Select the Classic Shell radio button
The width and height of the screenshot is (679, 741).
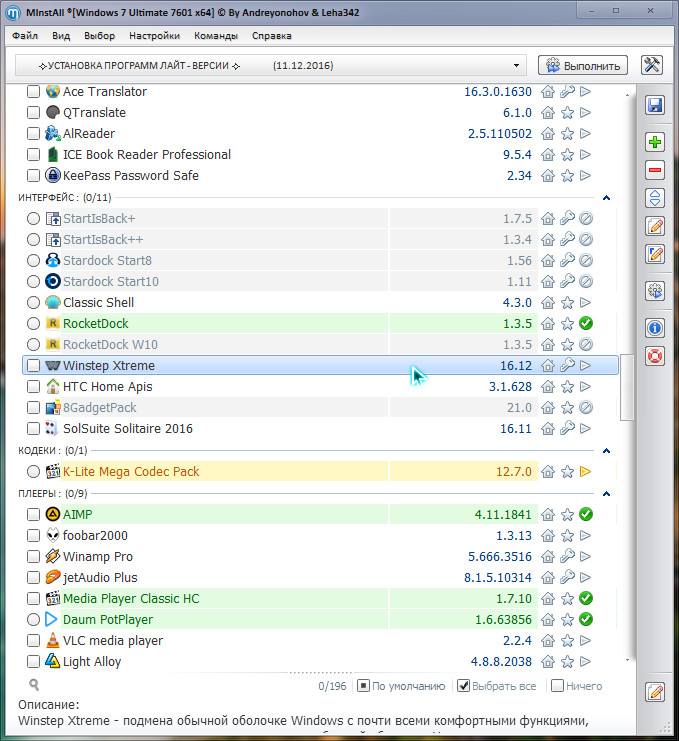pos(33,302)
